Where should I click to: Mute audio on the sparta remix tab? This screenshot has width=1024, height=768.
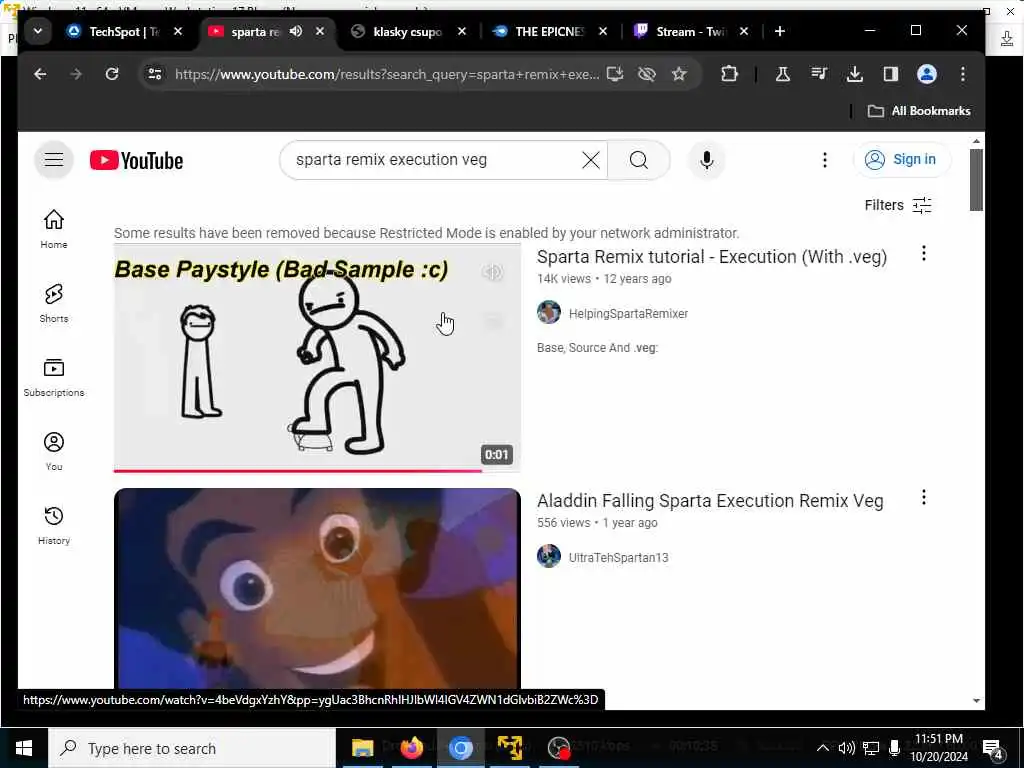tap(296, 31)
